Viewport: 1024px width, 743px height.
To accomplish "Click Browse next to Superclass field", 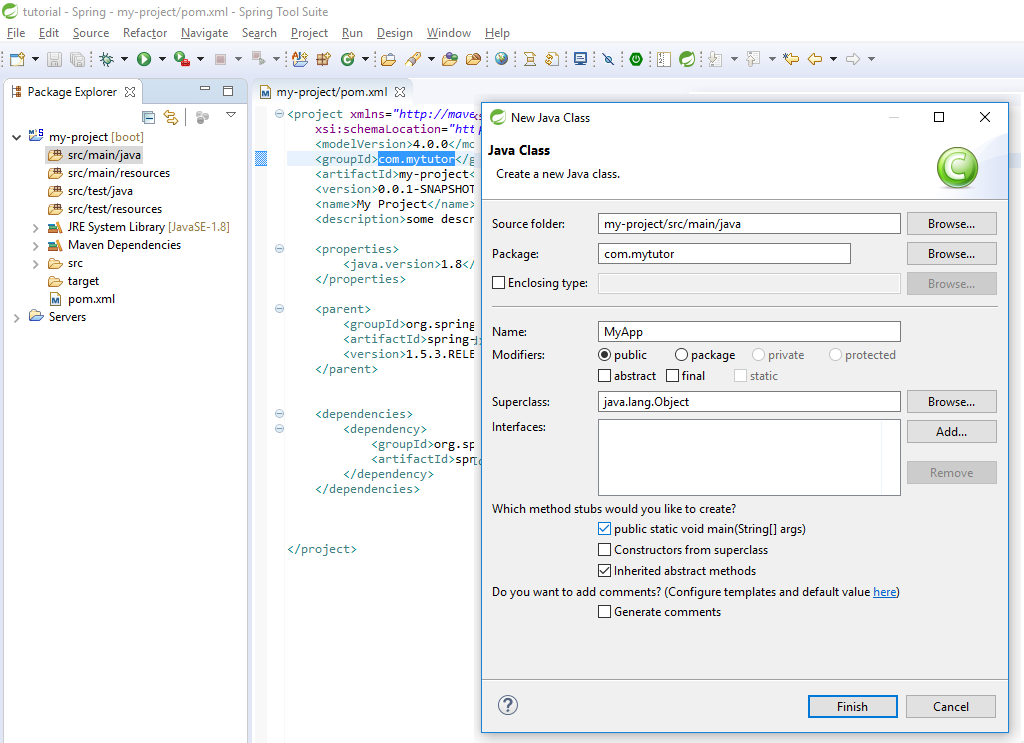I will click(x=952, y=402).
